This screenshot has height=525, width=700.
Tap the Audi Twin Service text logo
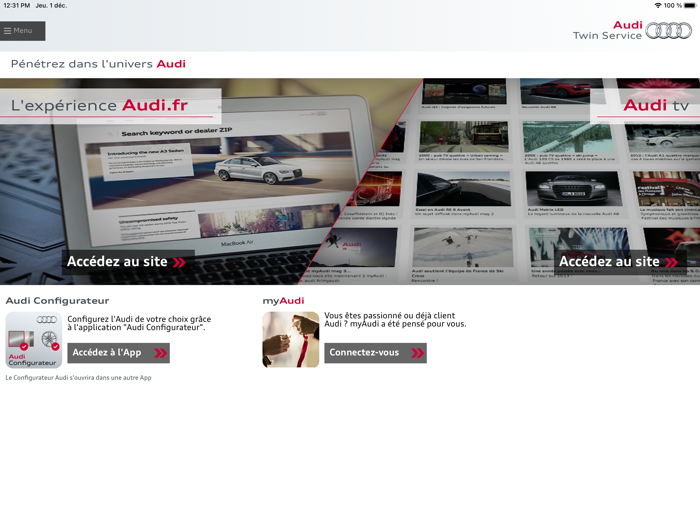tap(608, 30)
